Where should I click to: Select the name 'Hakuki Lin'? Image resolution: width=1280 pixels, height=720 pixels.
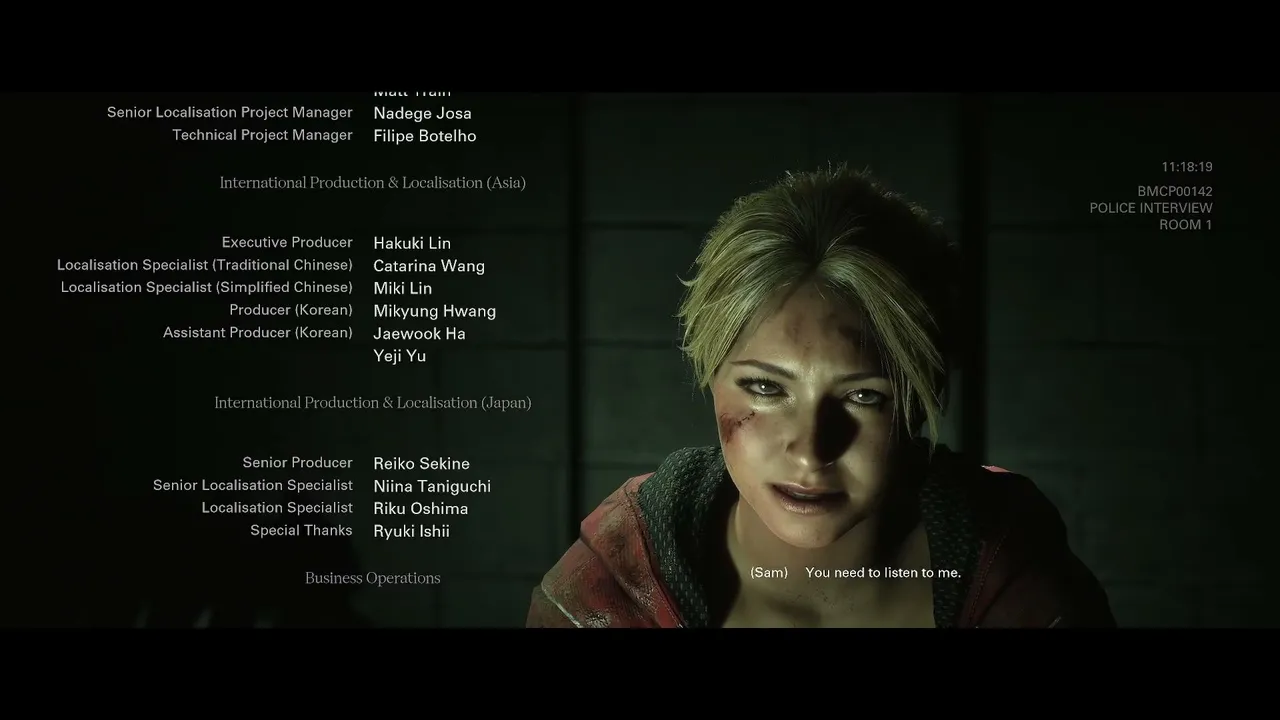tap(412, 243)
